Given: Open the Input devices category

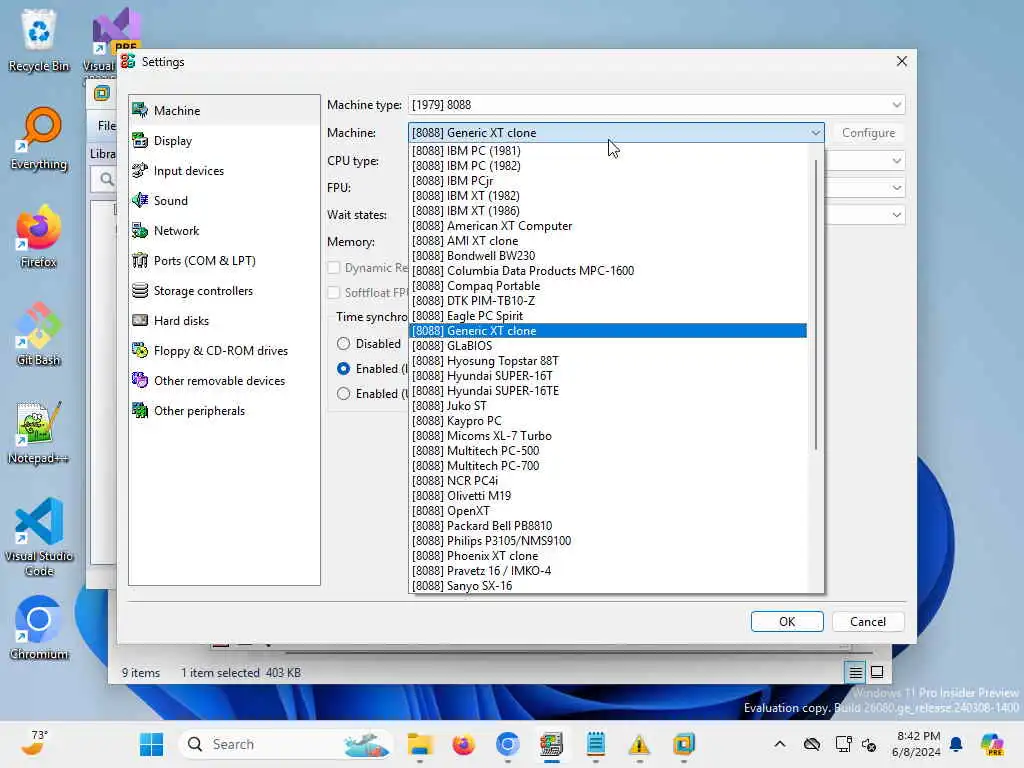Looking at the screenshot, I should pyautogui.click(x=224, y=170).
